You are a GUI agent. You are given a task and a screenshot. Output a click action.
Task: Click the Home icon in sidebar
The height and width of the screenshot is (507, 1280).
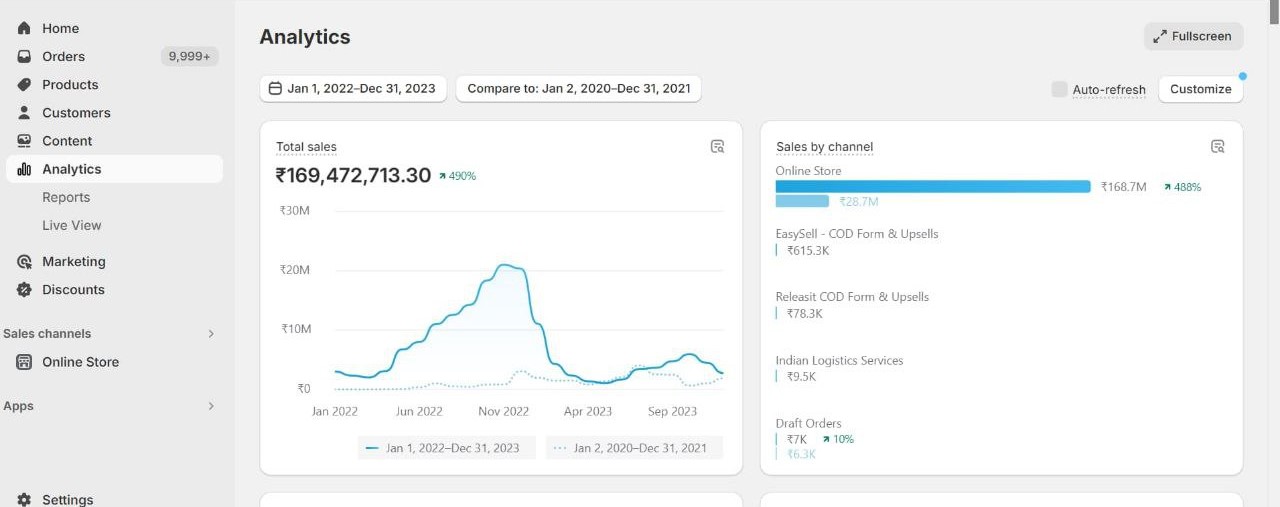pyautogui.click(x=24, y=28)
